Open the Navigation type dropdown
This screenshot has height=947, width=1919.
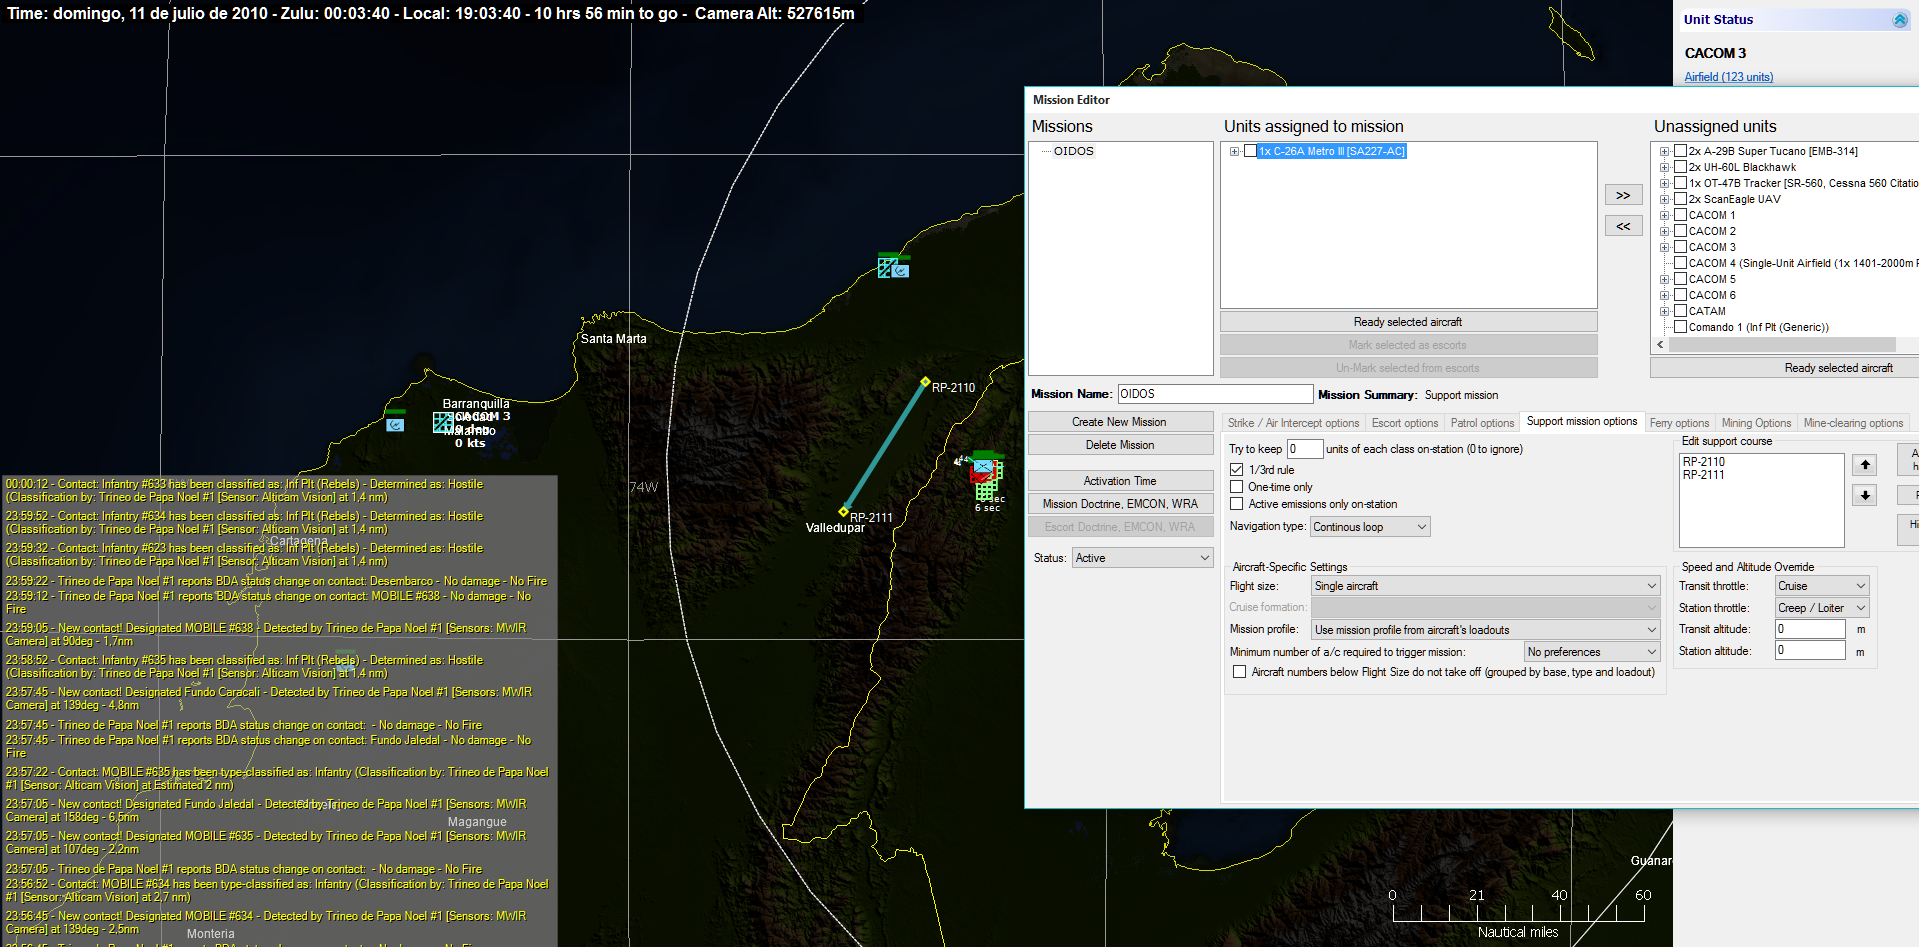coord(1370,527)
